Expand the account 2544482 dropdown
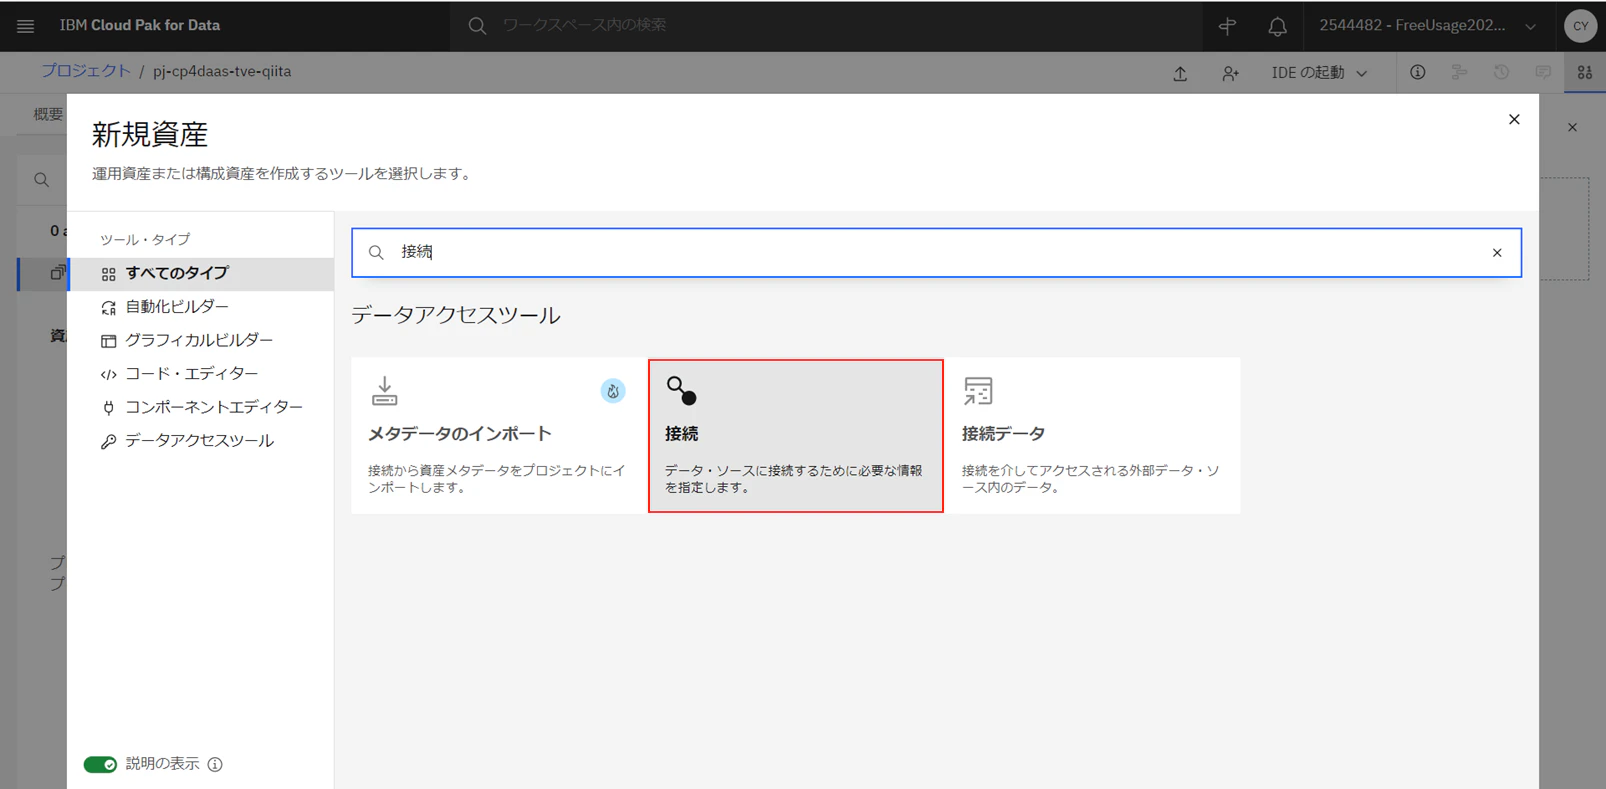The width and height of the screenshot is (1606, 789). [x=1428, y=26]
